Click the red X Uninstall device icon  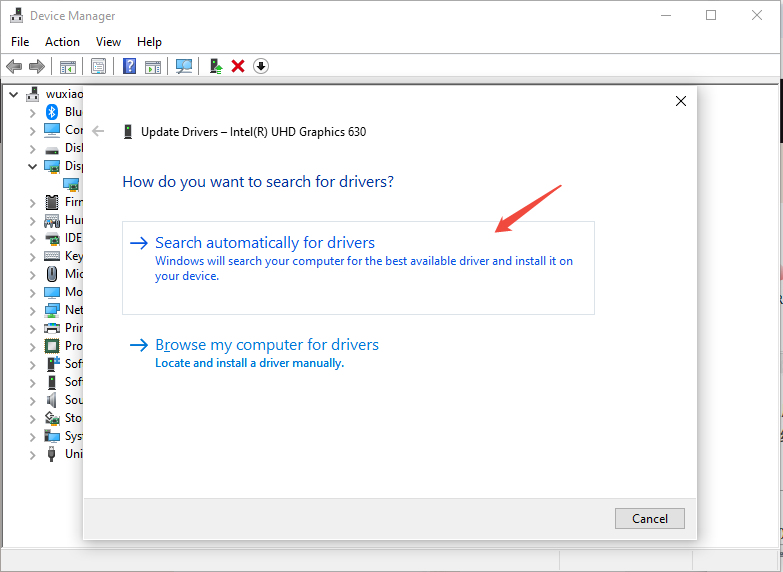point(238,66)
